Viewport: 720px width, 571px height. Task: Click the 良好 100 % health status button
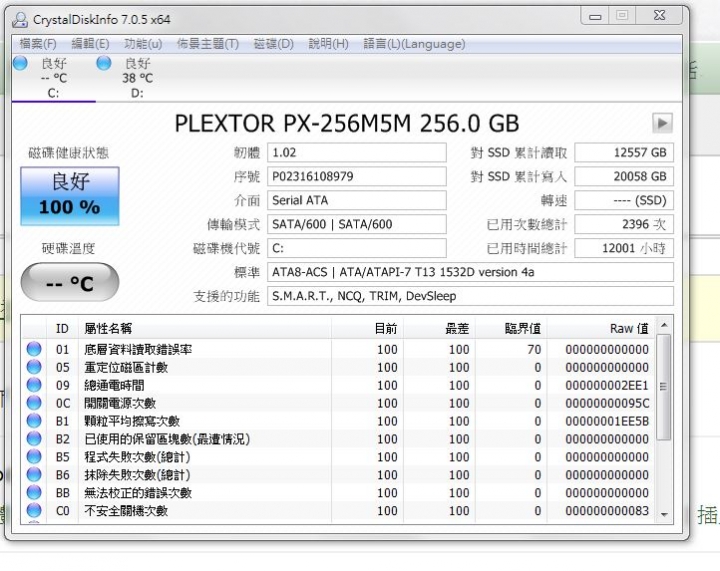click(70, 196)
